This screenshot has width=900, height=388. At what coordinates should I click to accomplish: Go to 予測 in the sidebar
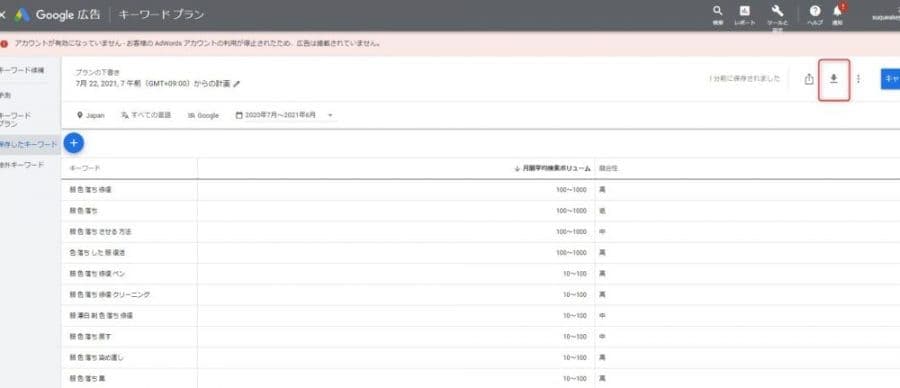(x=5, y=95)
